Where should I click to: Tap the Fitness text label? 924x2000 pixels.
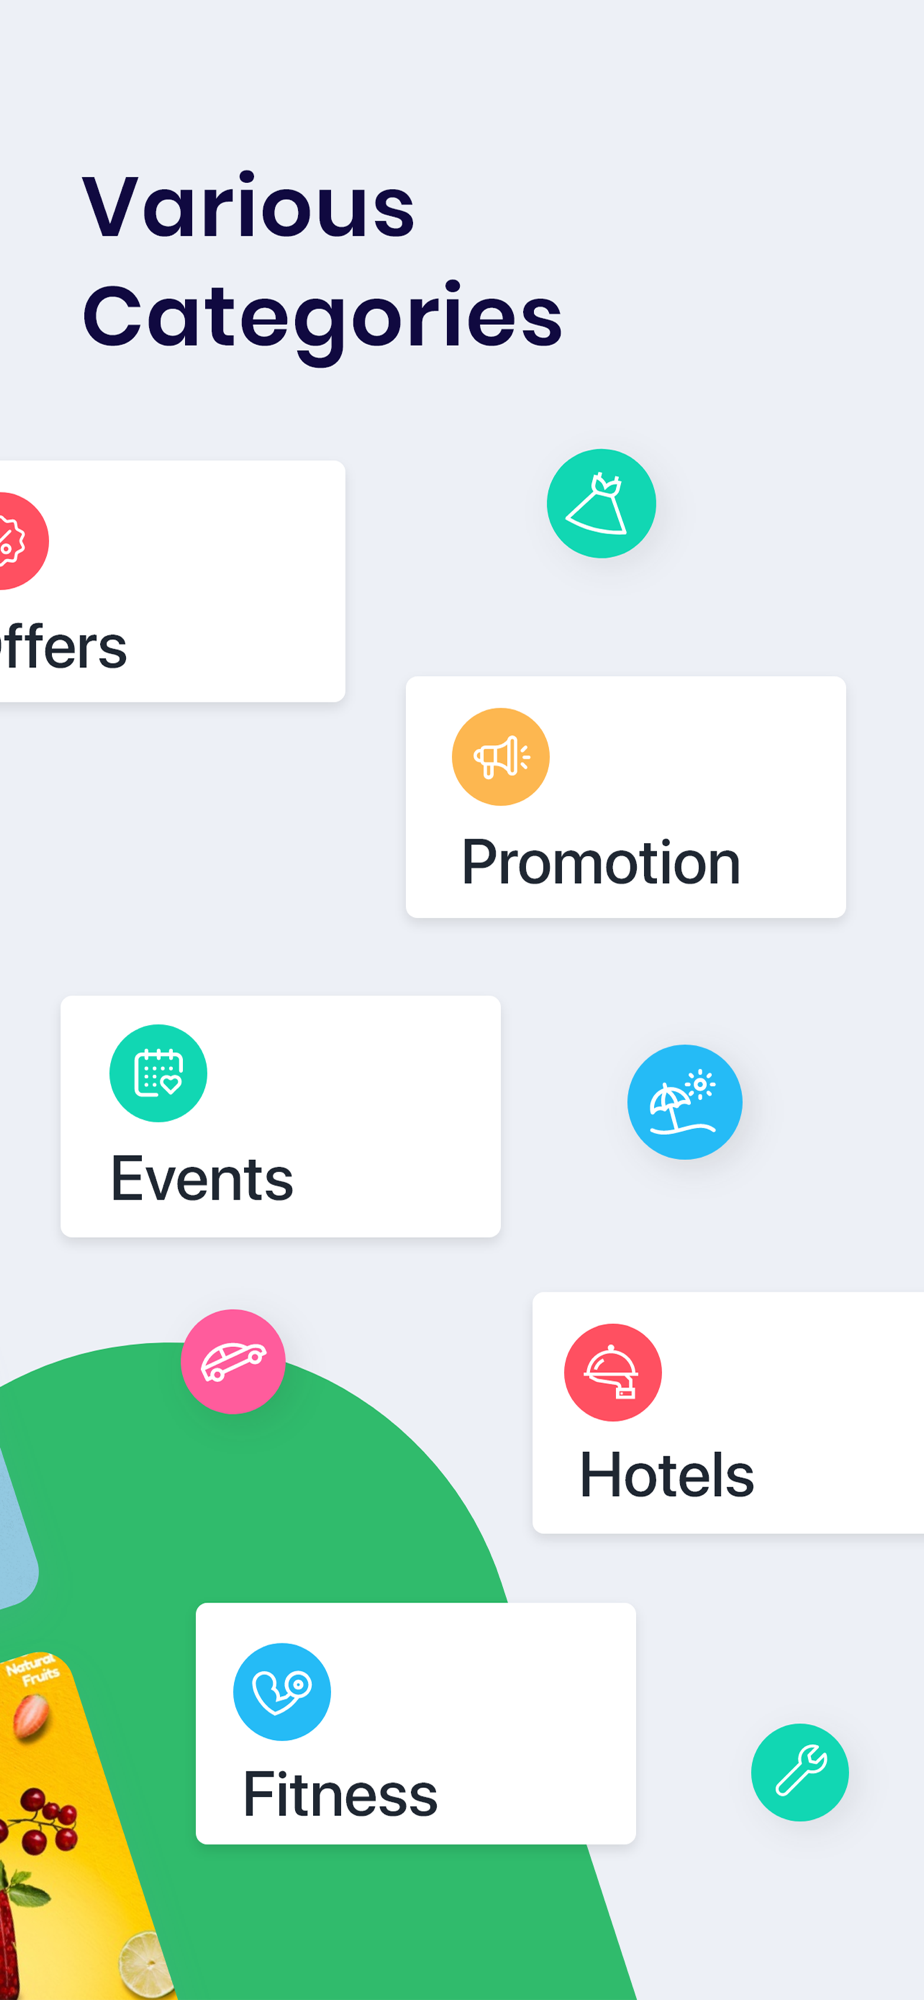(340, 1794)
